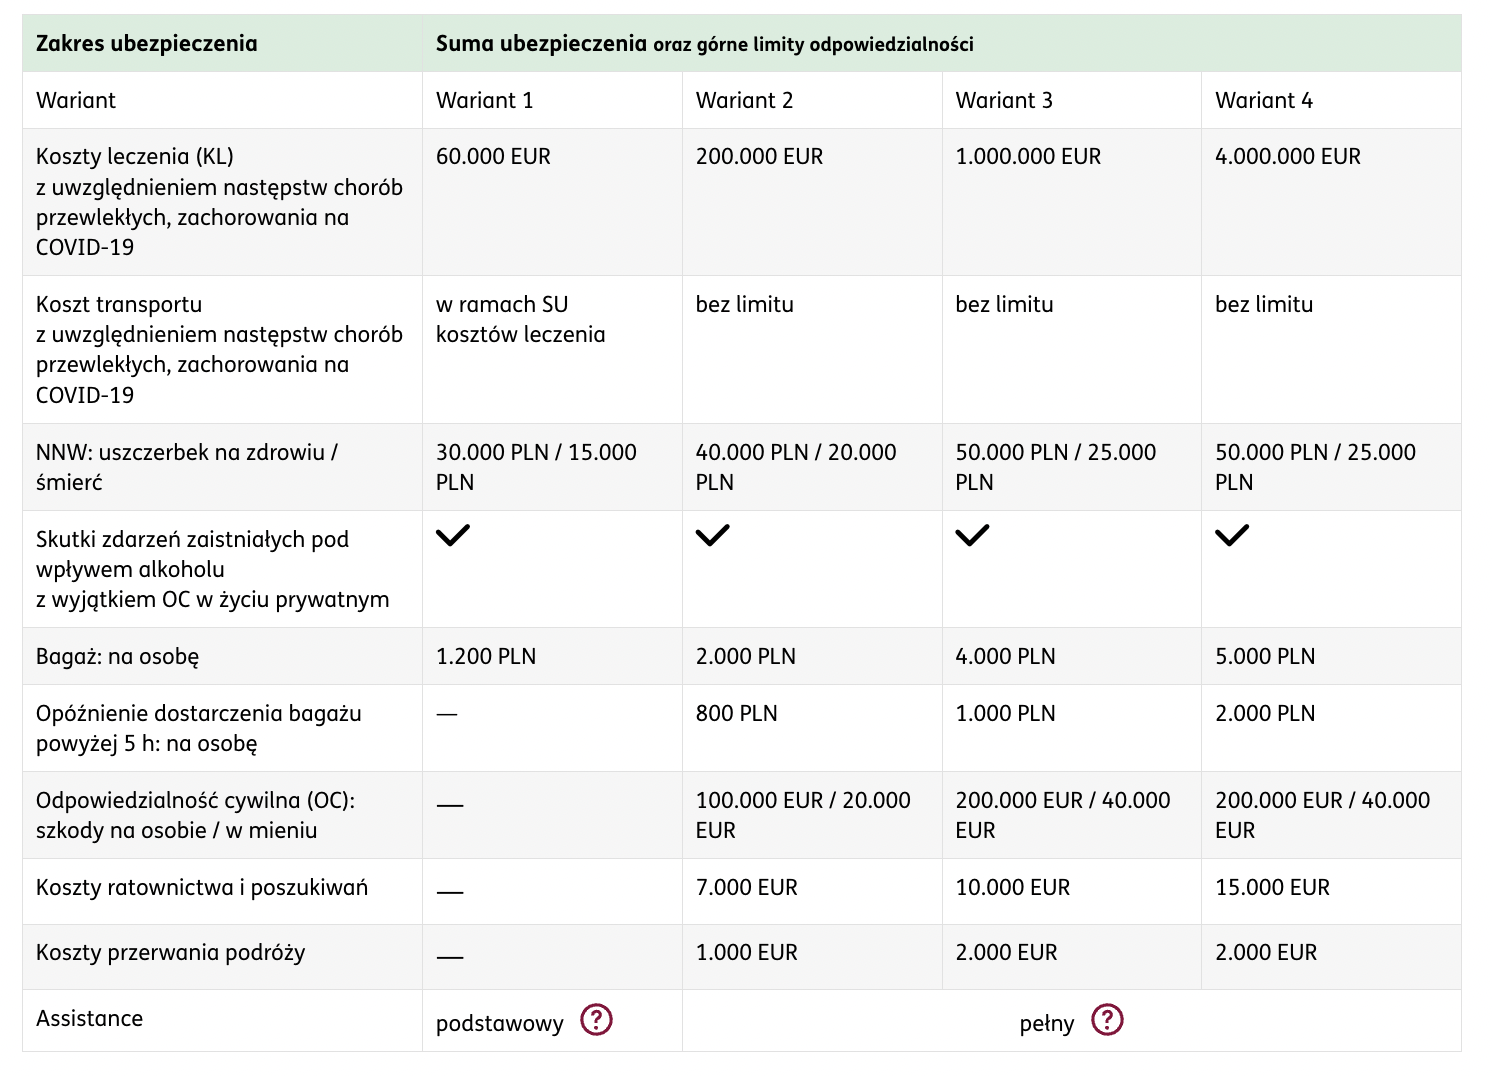Click the dash in Wariant 1 baggage delay cell
Viewport: 1492px width, 1076px height.
pyautogui.click(x=447, y=714)
